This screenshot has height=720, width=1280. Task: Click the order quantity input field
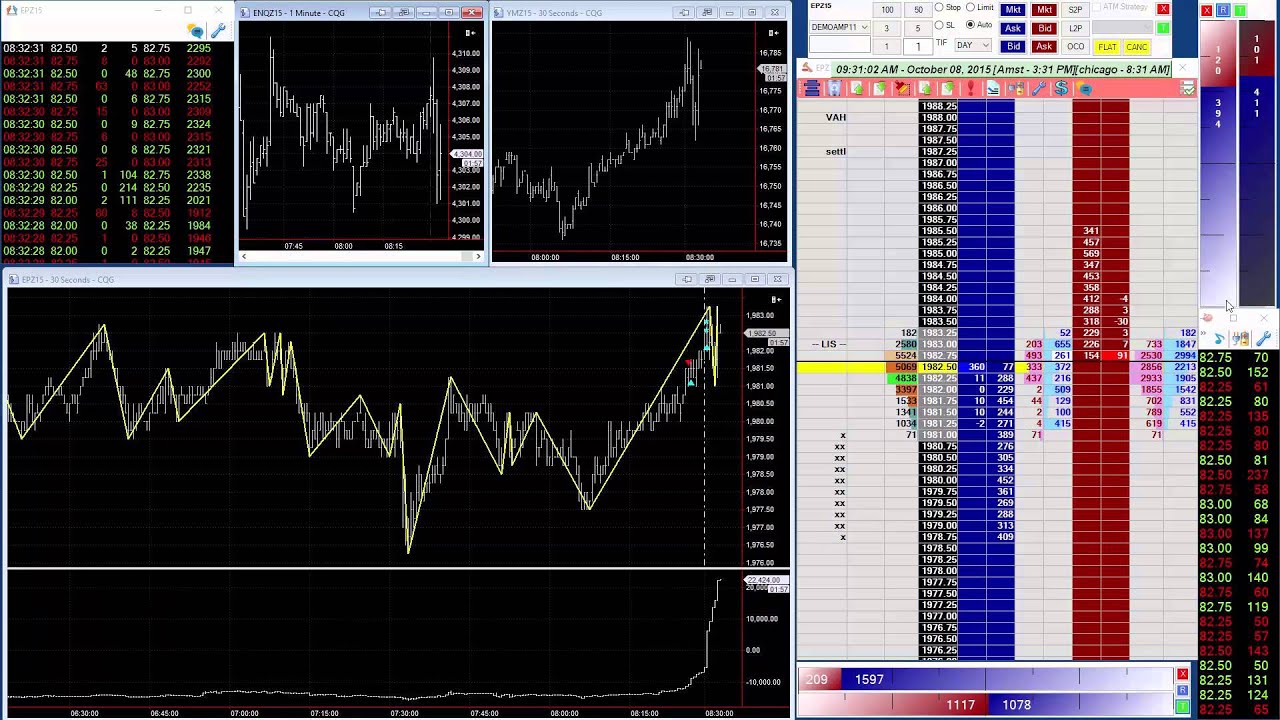(918, 46)
